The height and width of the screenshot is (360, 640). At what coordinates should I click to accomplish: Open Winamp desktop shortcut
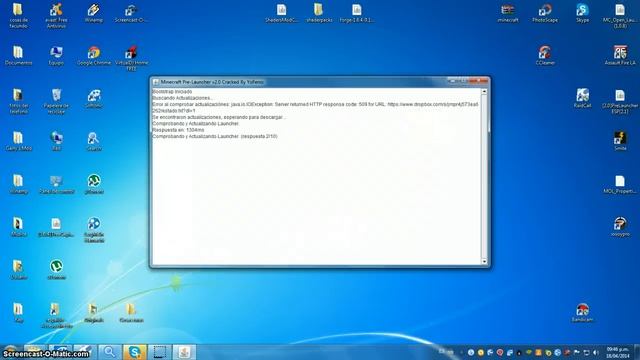pos(93,13)
